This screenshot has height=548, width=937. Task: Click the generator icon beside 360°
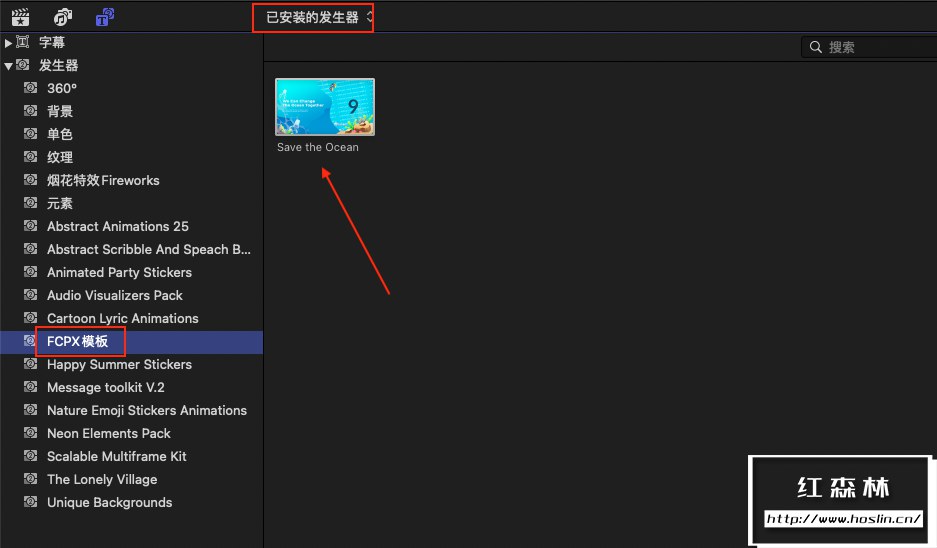click(30, 88)
